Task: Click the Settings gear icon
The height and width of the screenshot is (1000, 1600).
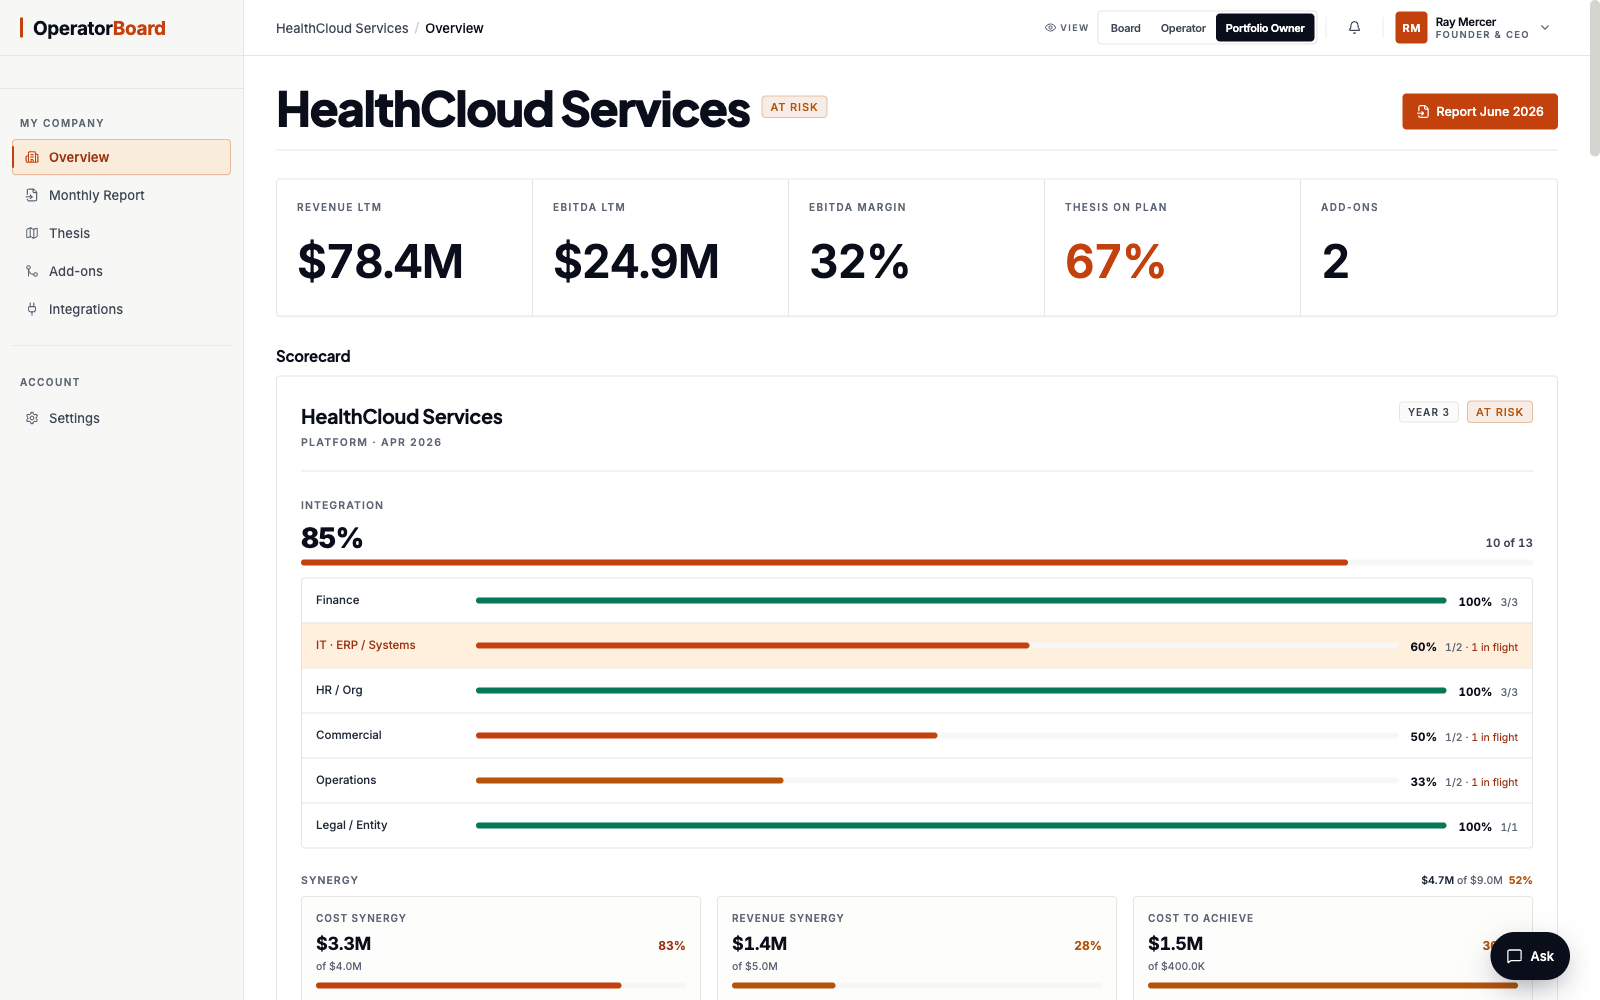Action: coord(32,418)
